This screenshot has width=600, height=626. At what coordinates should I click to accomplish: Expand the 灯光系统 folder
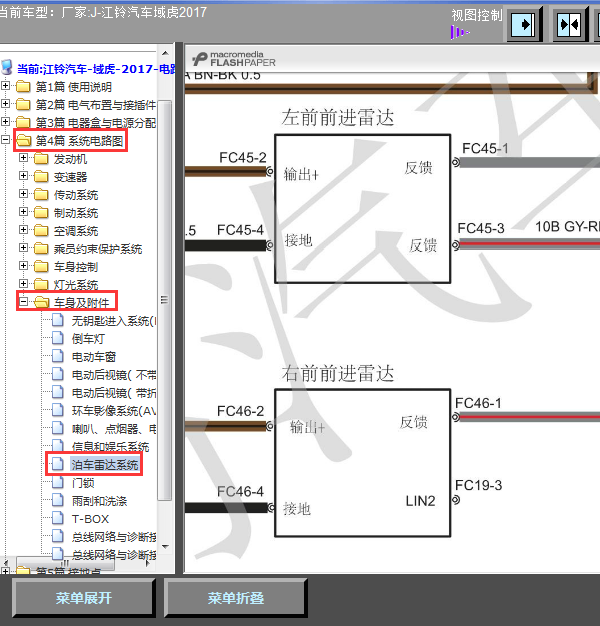[24, 283]
